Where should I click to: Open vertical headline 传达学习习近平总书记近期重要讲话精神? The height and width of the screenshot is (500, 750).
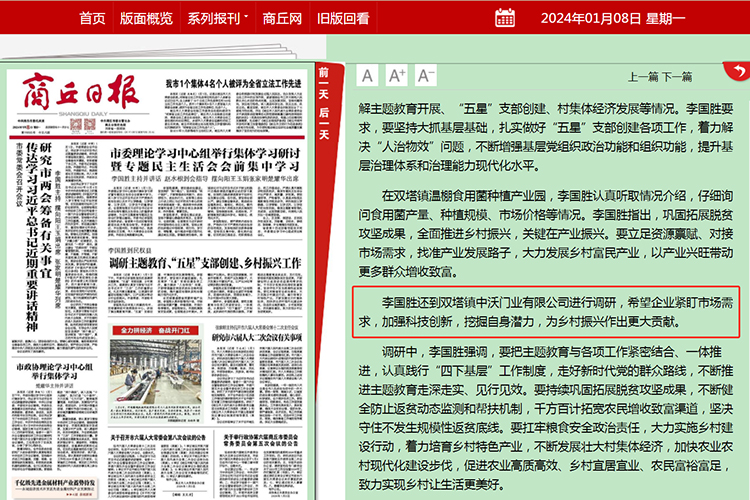coord(32,237)
